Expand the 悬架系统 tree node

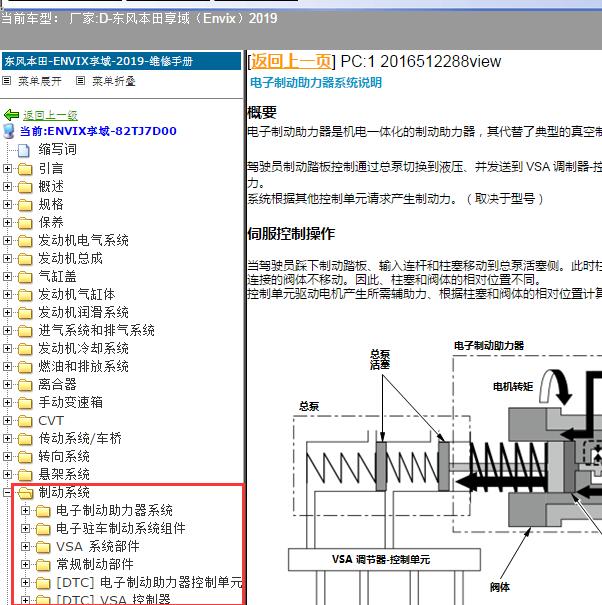pos(7,475)
